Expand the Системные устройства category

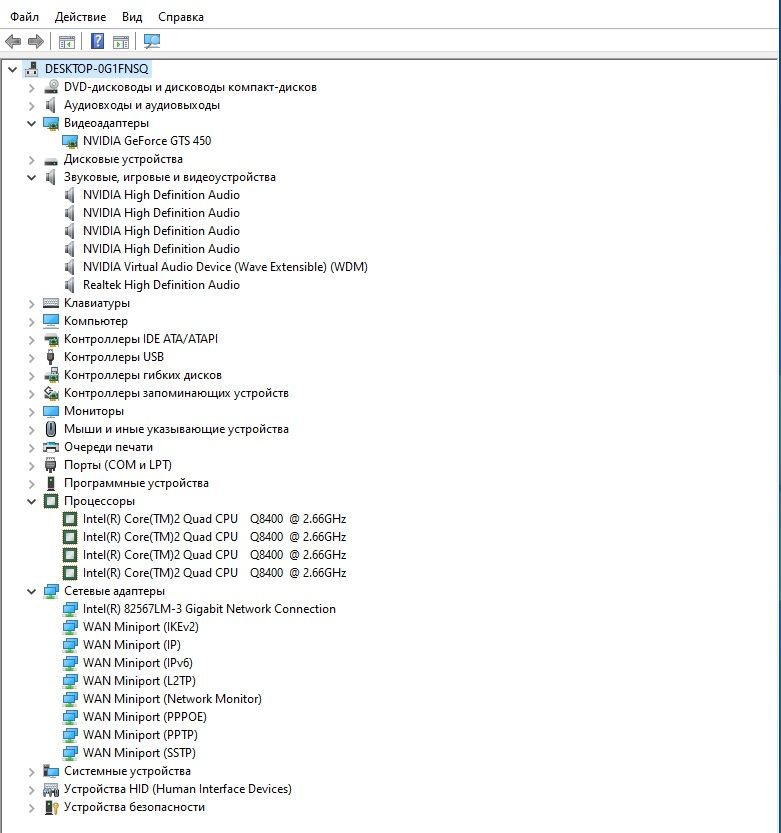pyautogui.click(x=31, y=771)
